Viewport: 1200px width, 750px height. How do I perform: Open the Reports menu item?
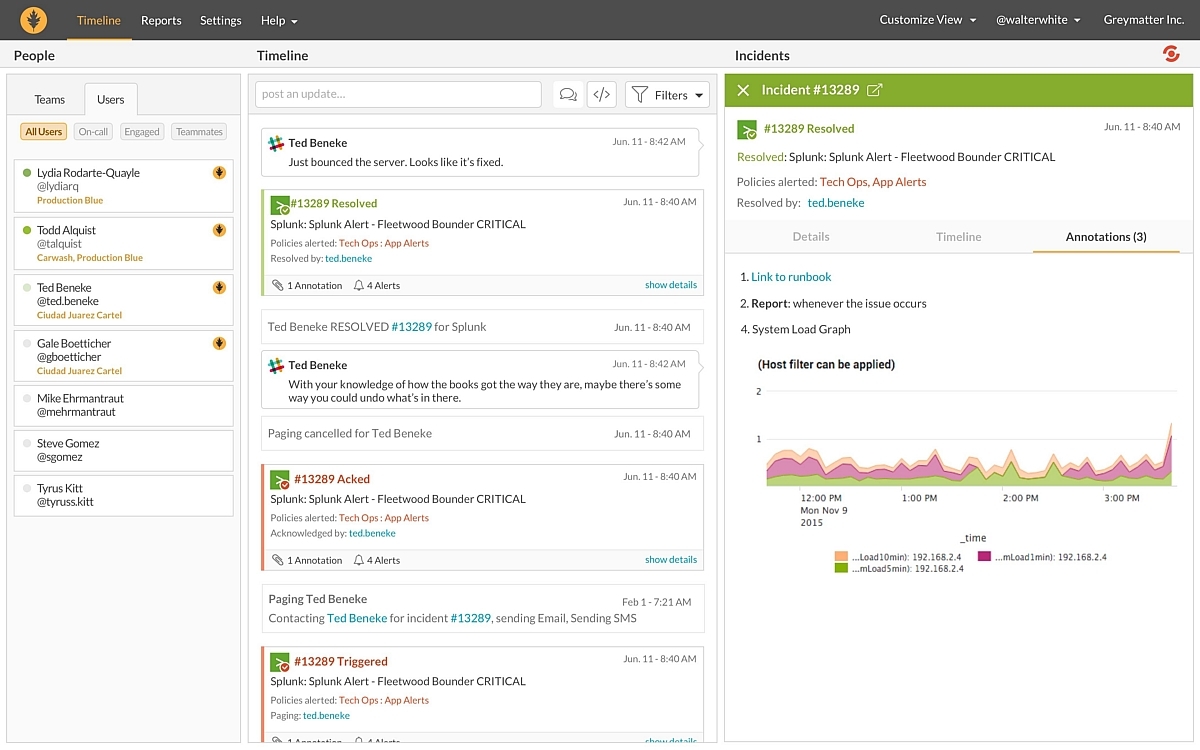click(x=161, y=20)
